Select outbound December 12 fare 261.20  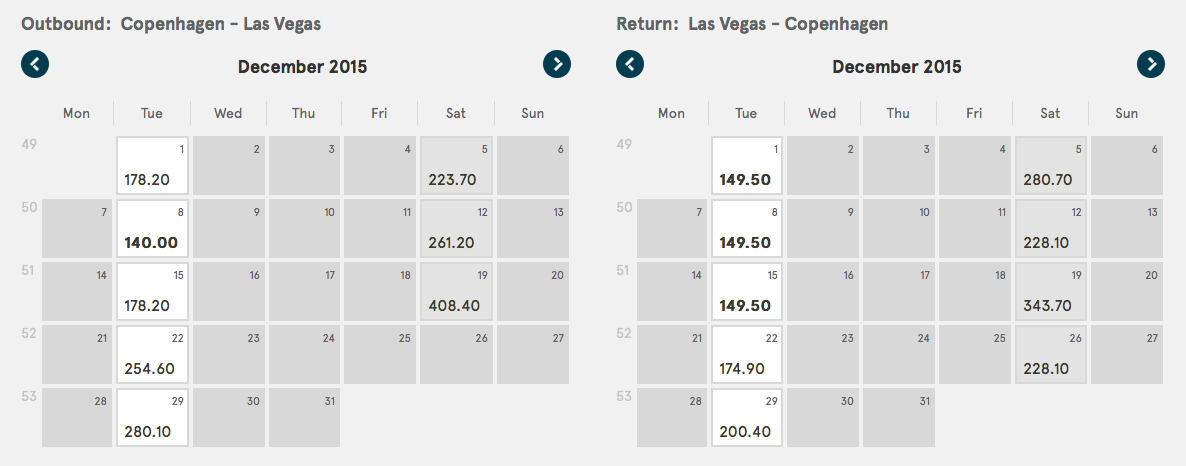[x=456, y=228]
